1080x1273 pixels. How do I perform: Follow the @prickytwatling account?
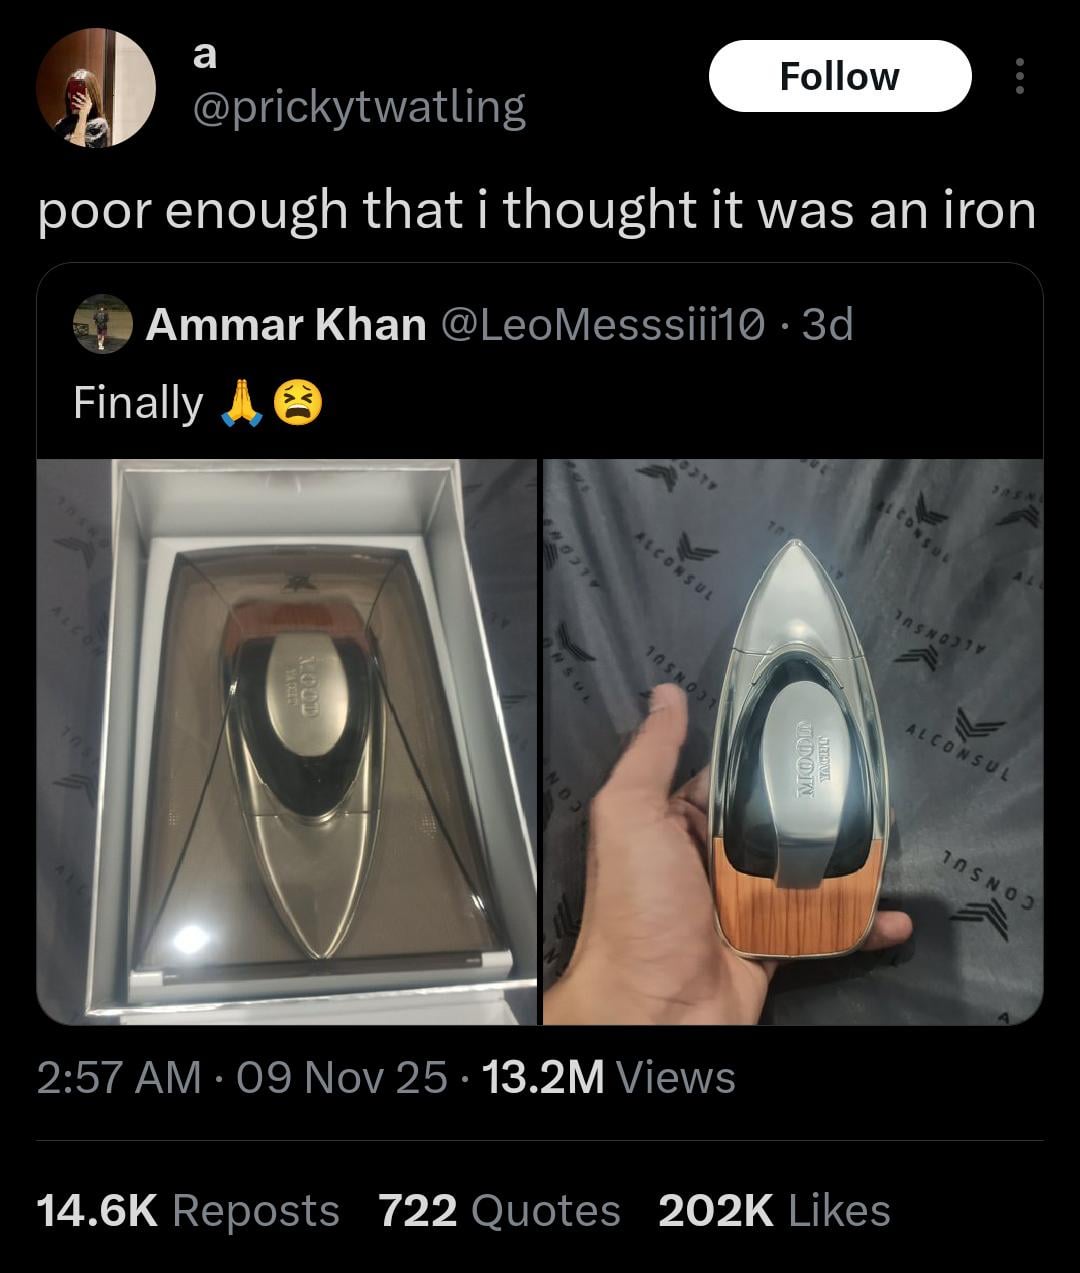point(839,76)
